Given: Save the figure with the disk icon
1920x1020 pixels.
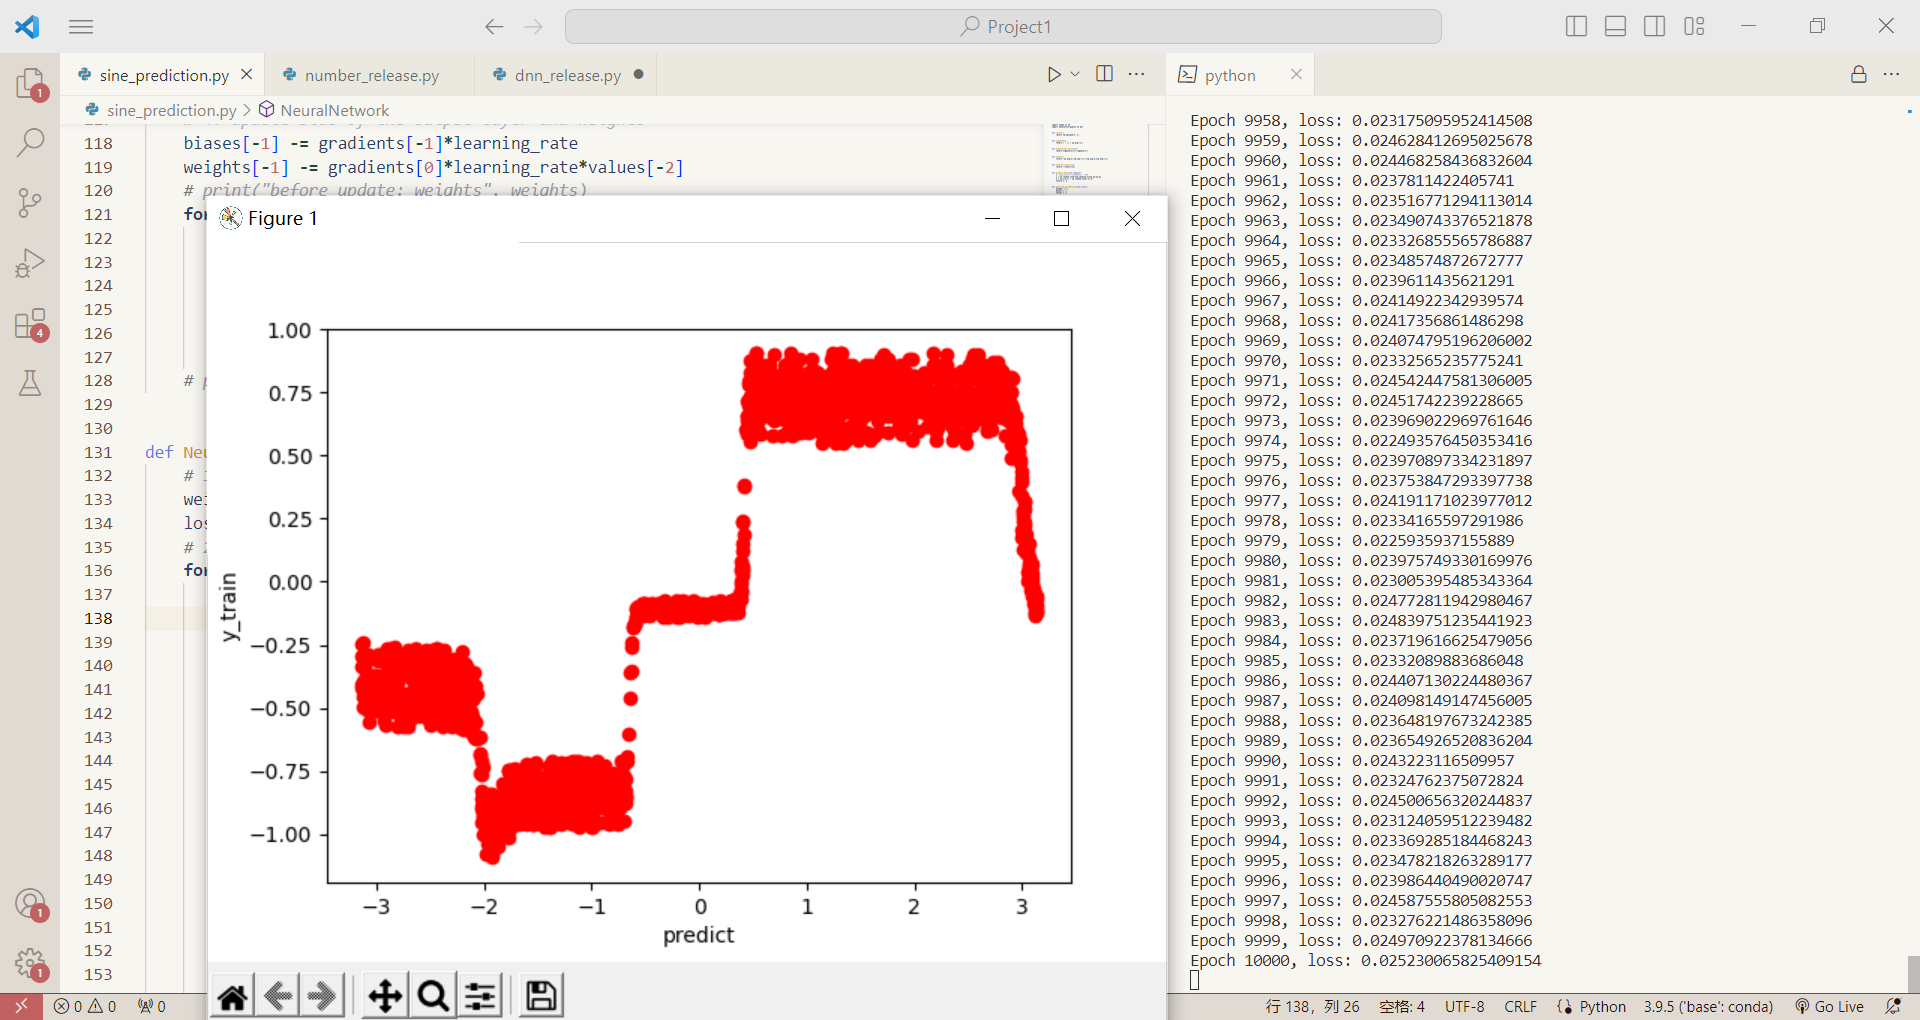Looking at the screenshot, I should coord(541,996).
